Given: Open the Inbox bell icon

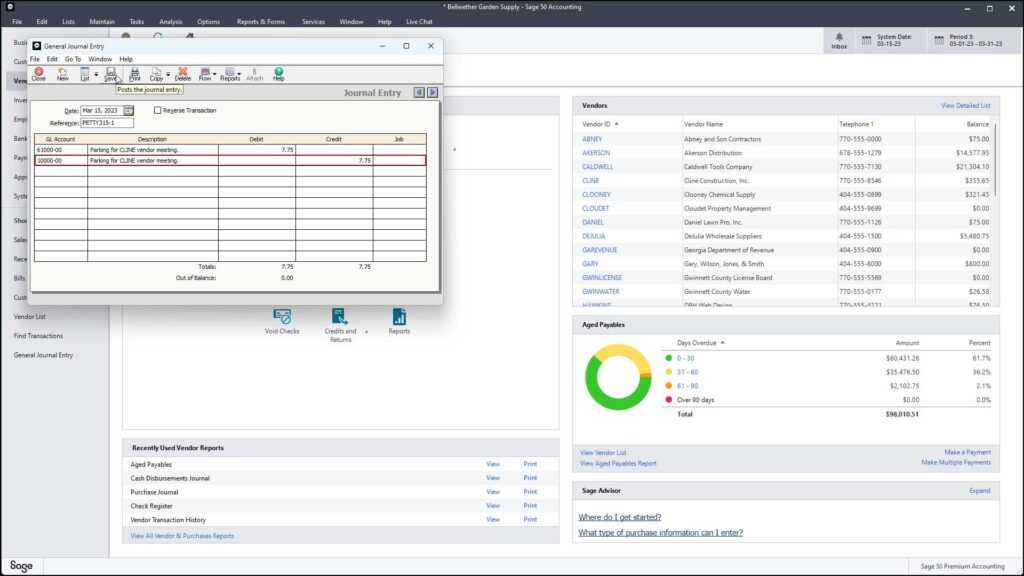Looking at the screenshot, I should [x=839, y=40].
